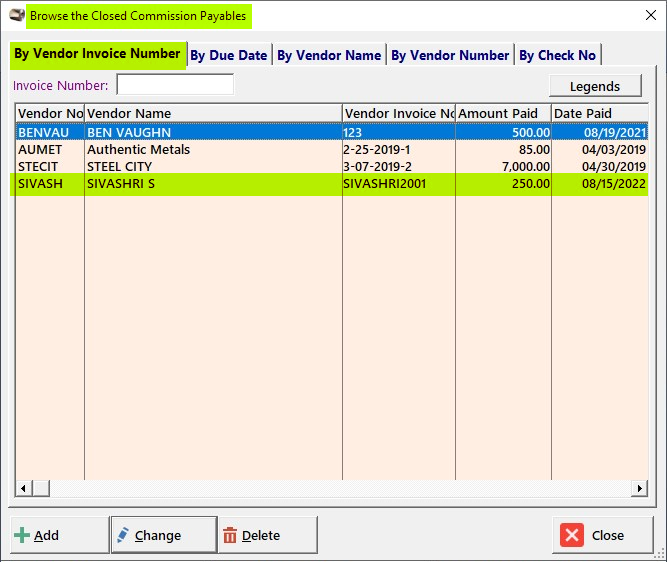Switch to the By Due Date tab

228,55
